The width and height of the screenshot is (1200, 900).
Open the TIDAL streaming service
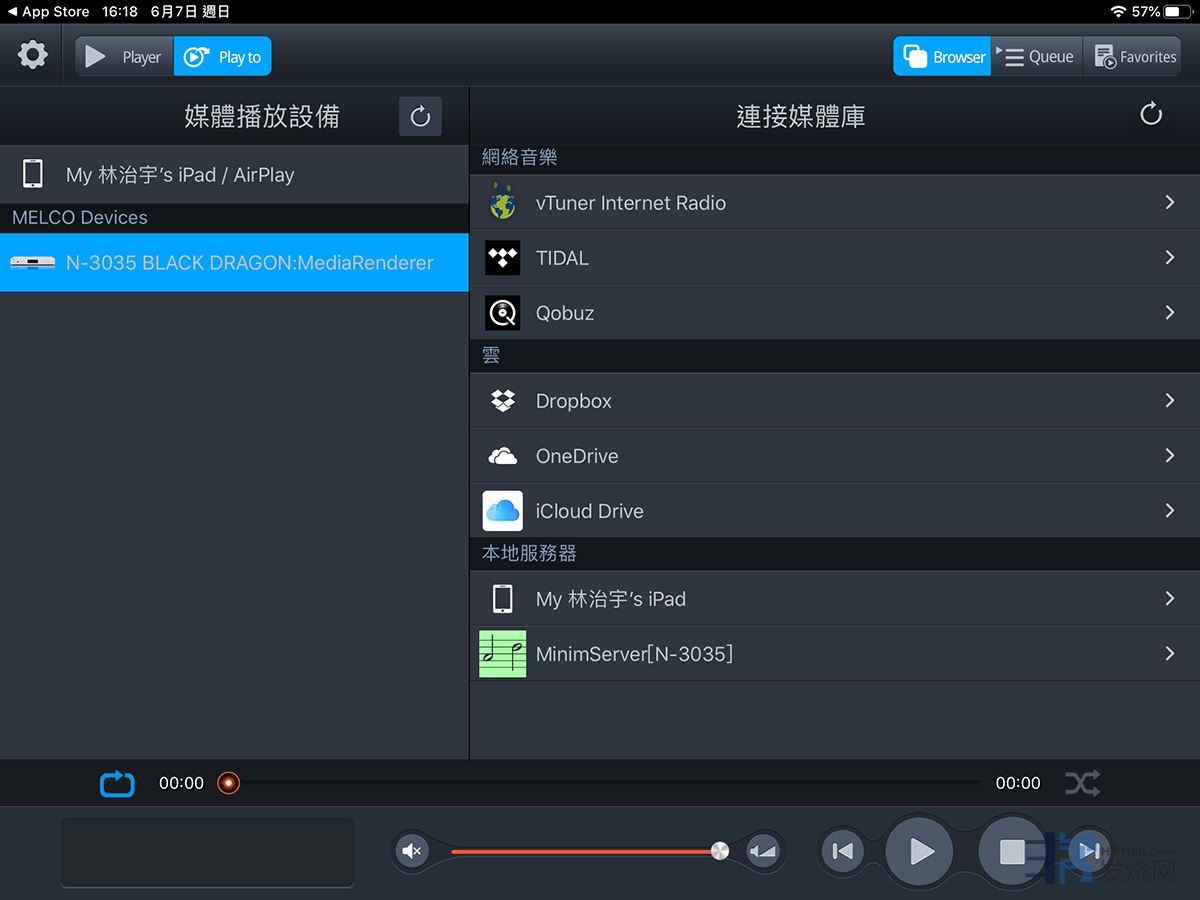pos(562,258)
